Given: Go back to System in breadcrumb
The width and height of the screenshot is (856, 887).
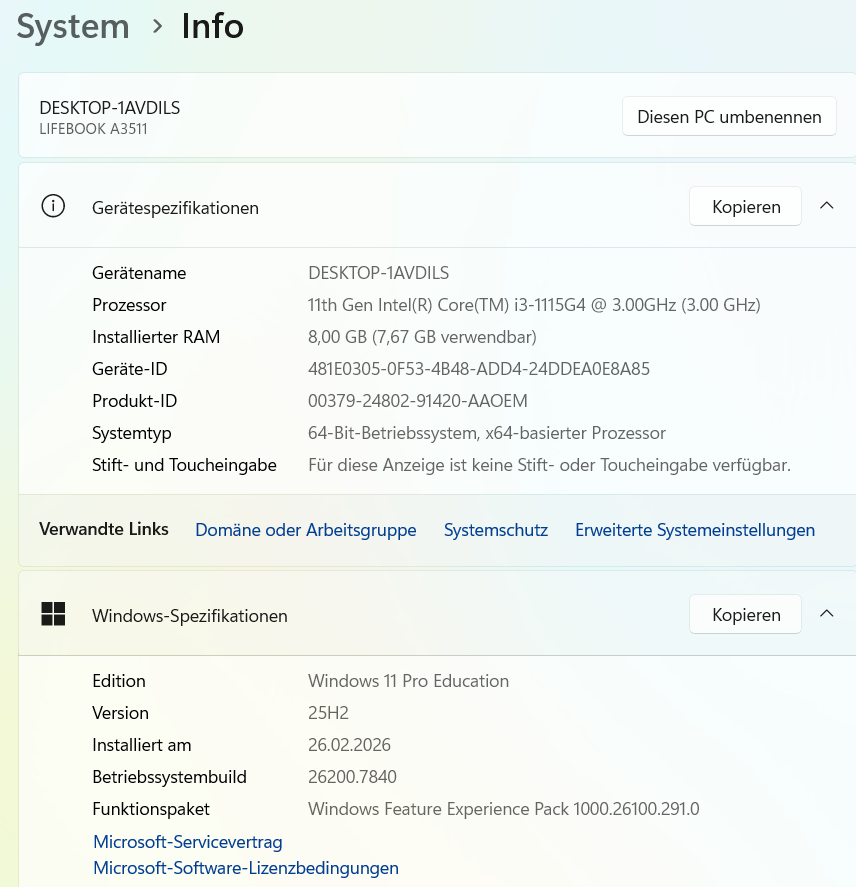Looking at the screenshot, I should [73, 27].
